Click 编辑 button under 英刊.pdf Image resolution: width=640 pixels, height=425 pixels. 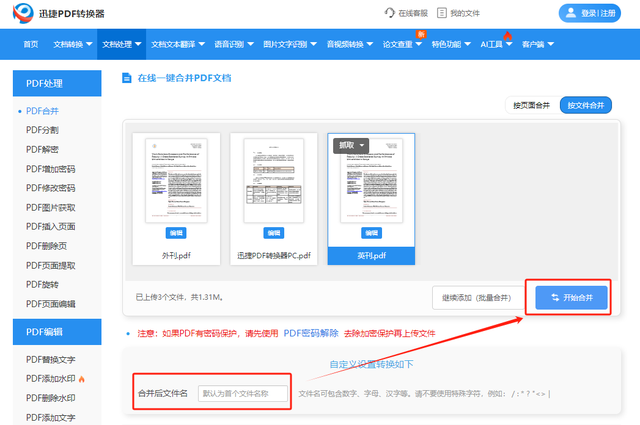click(x=371, y=233)
